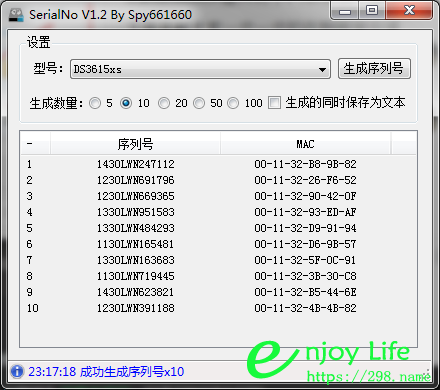Click MAC 00-11-32-B8-9B-82
This screenshot has height=390, width=440.
[x=305, y=164]
